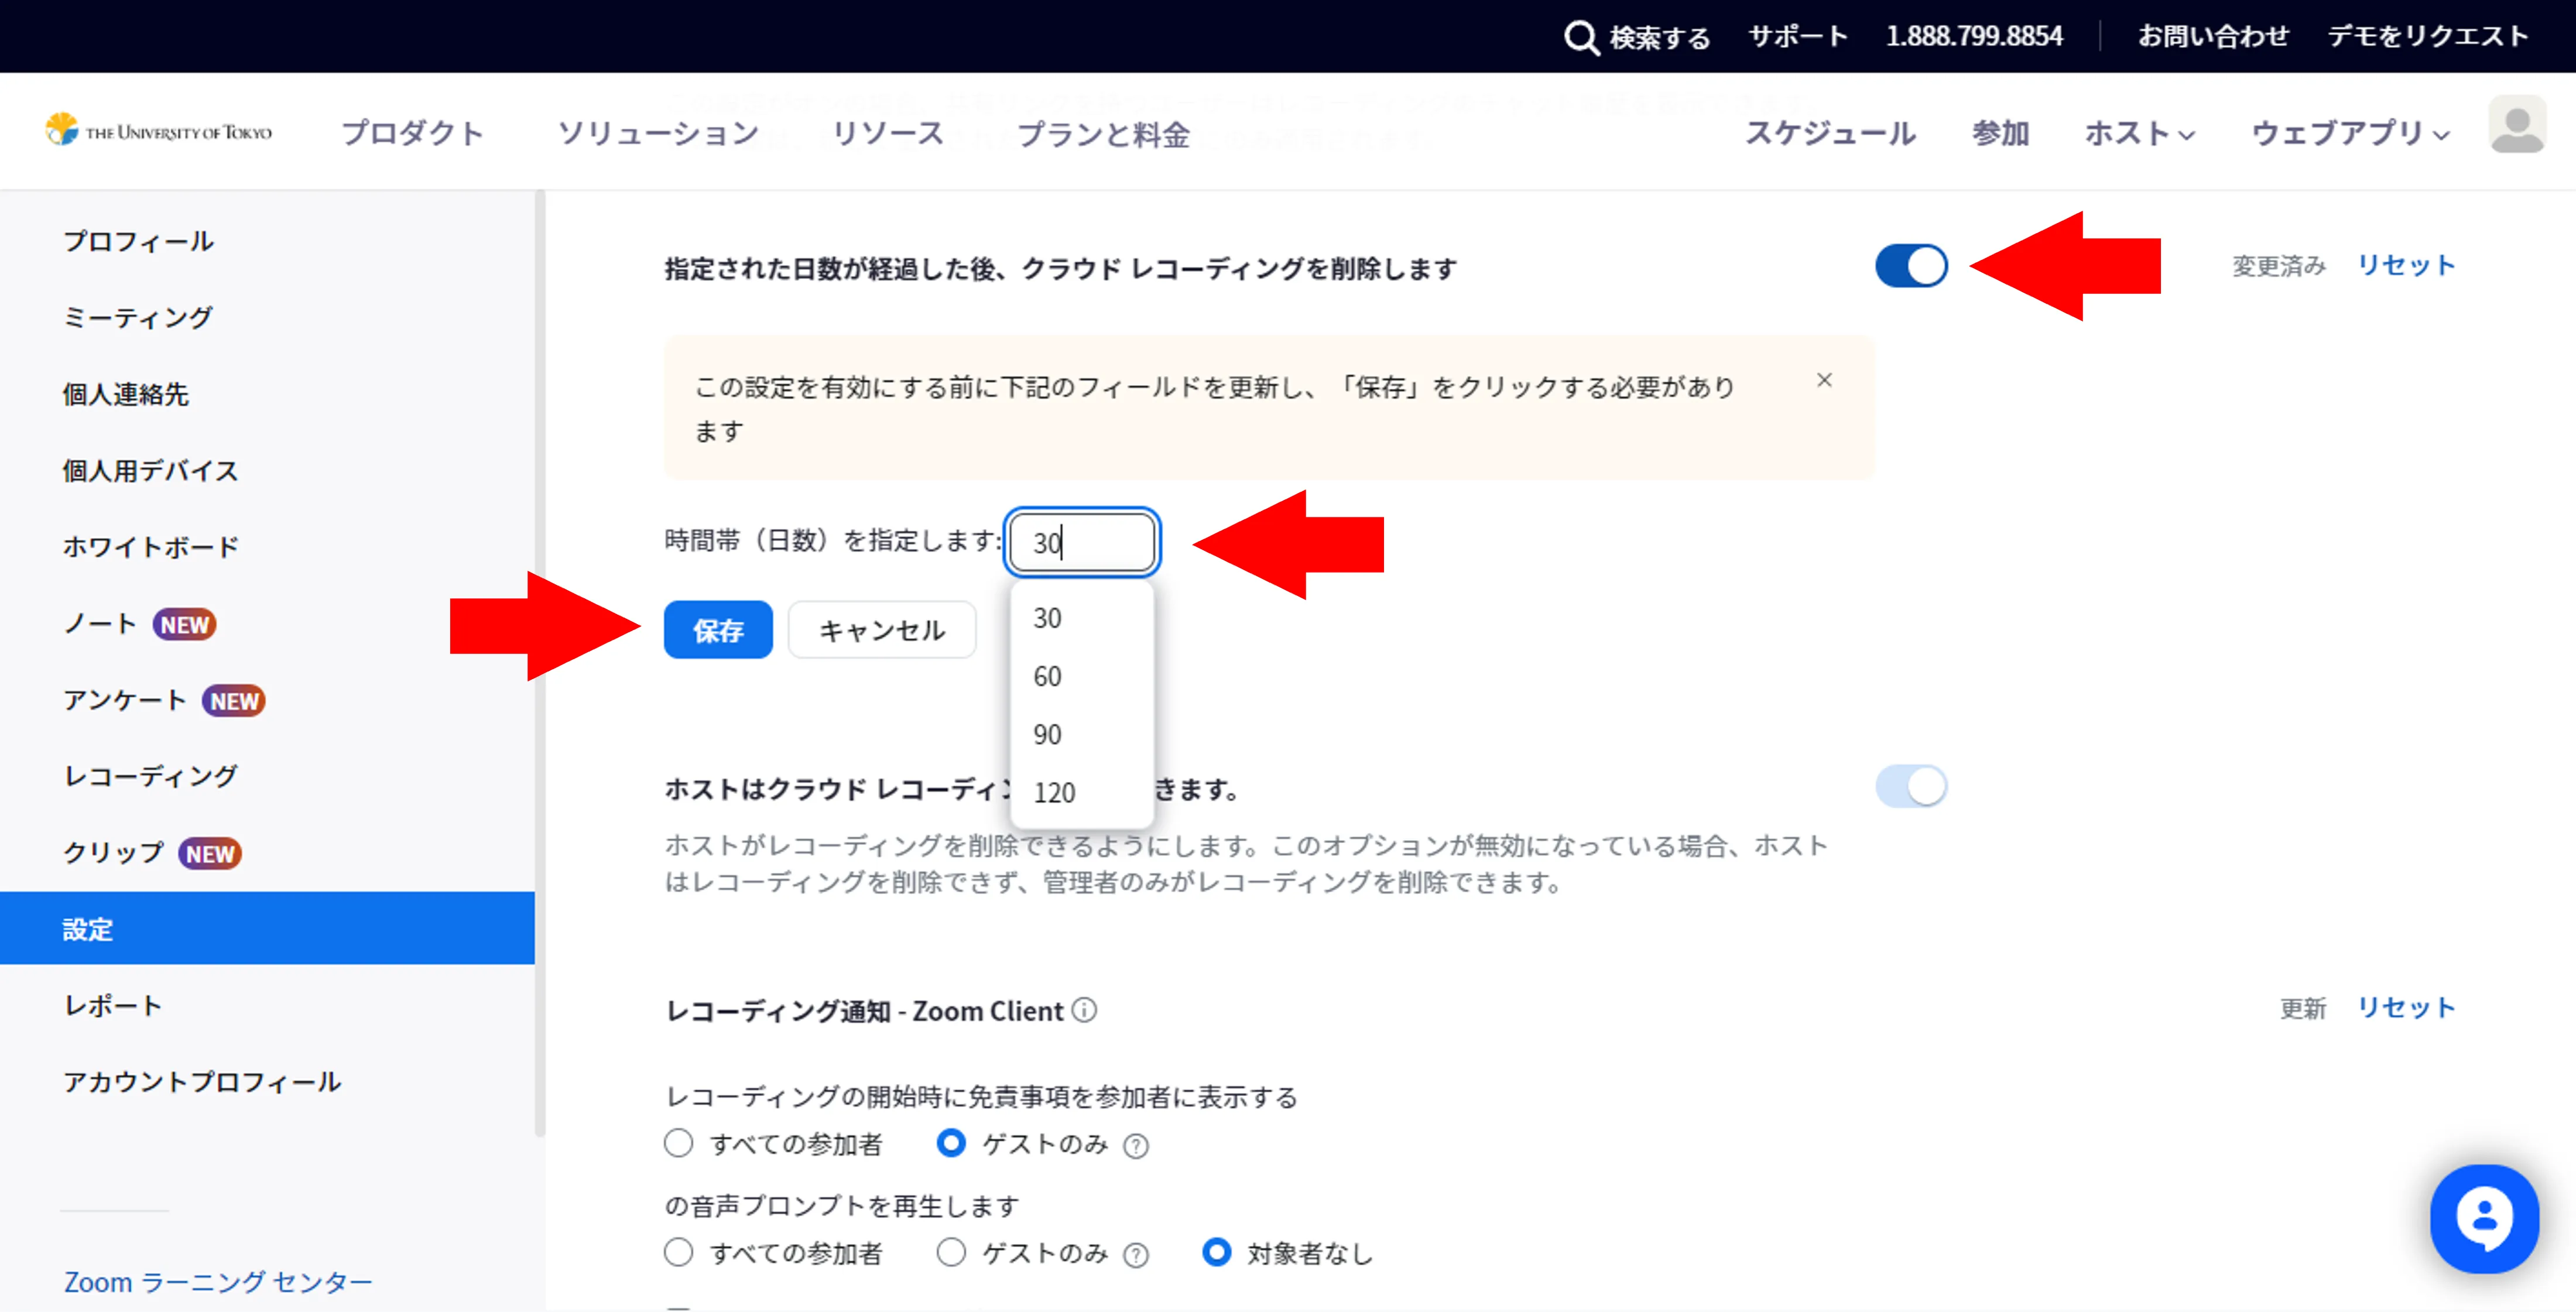
Task: Dismiss the save-required notice with X
Action: tap(1824, 380)
